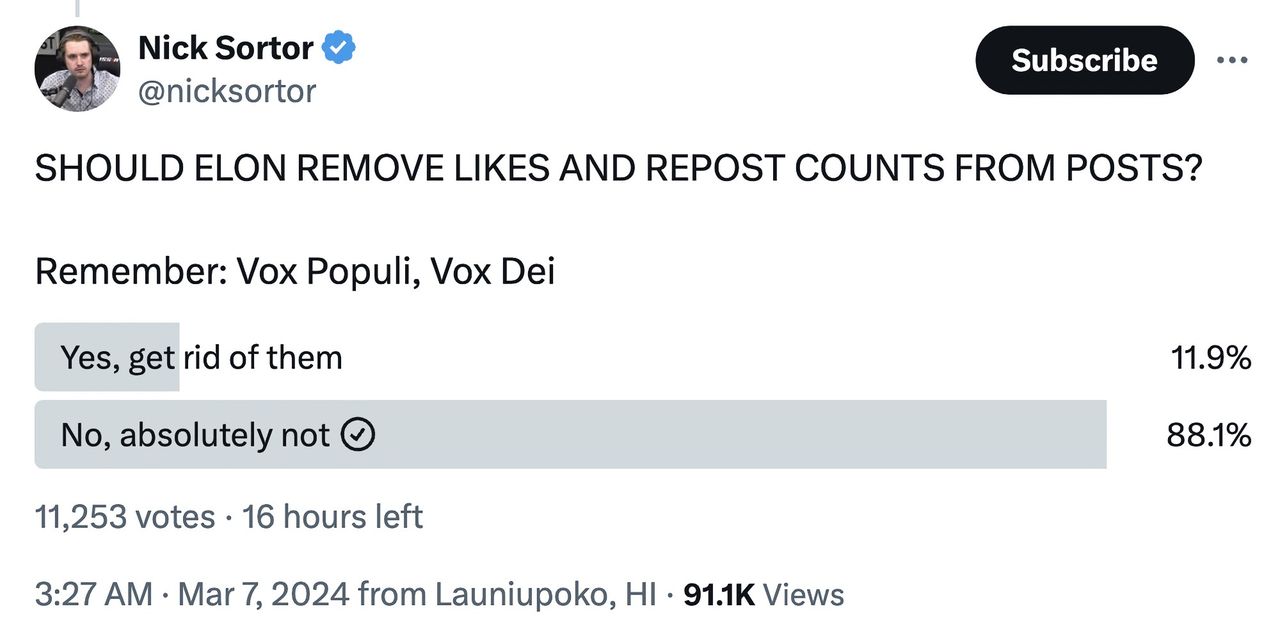
Task: Click the 'SHOULD ELON REMOVE LIKES' post text
Action: (x=617, y=170)
